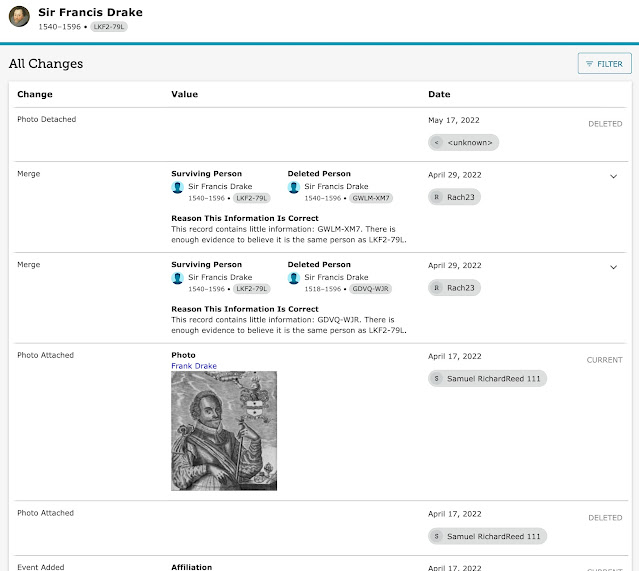Open Rach23 chip on GWLM-XM7 merge
Viewport: 639px width, 571px height.
coord(454,197)
